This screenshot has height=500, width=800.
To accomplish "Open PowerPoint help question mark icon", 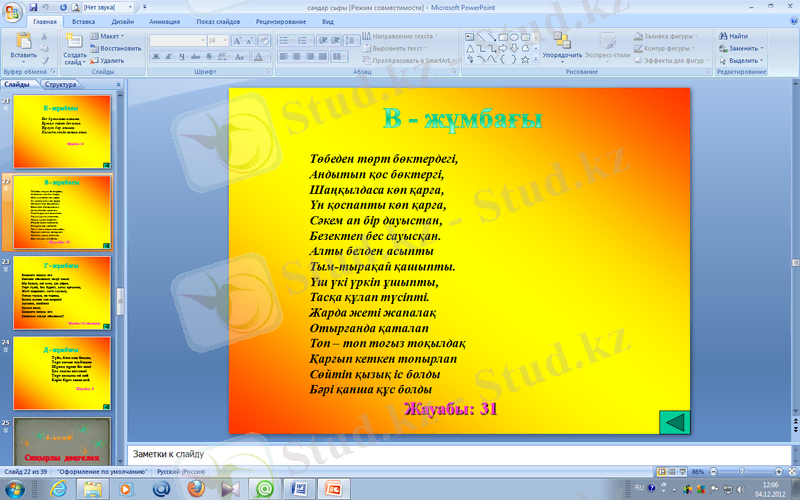I will point(791,20).
